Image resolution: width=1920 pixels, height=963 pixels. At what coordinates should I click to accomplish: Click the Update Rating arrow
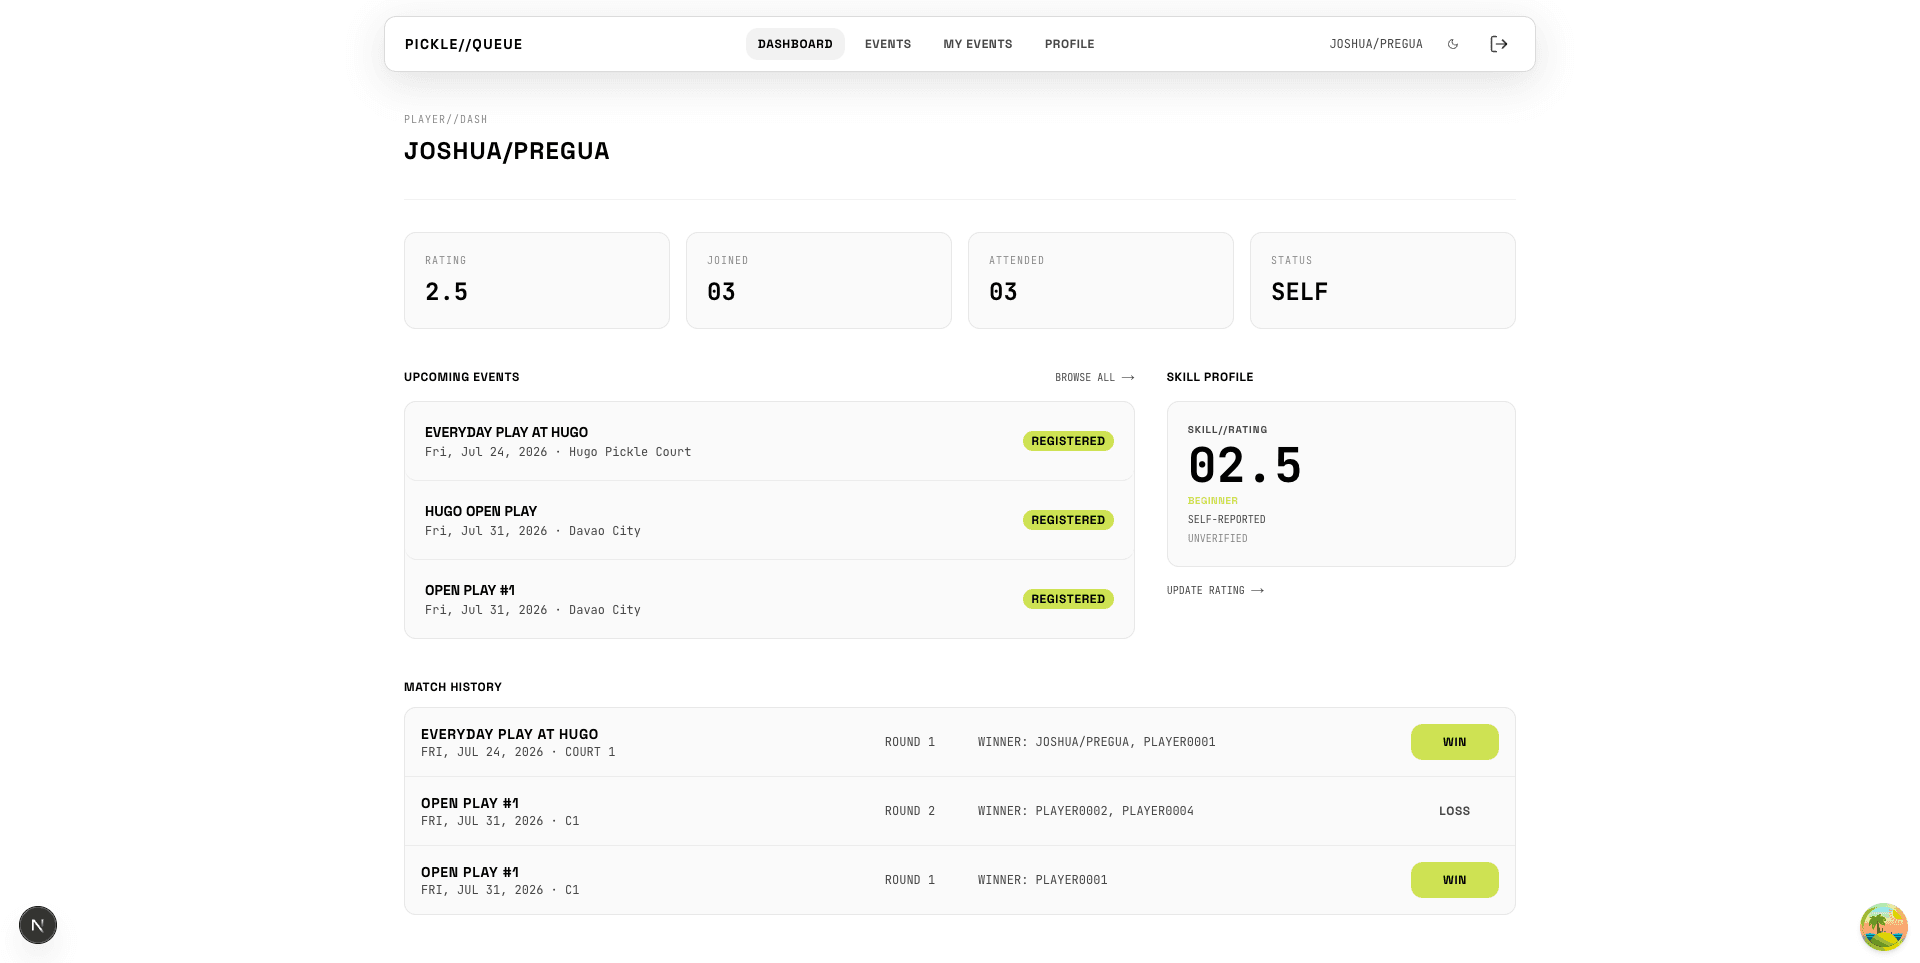(x=1258, y=591)
